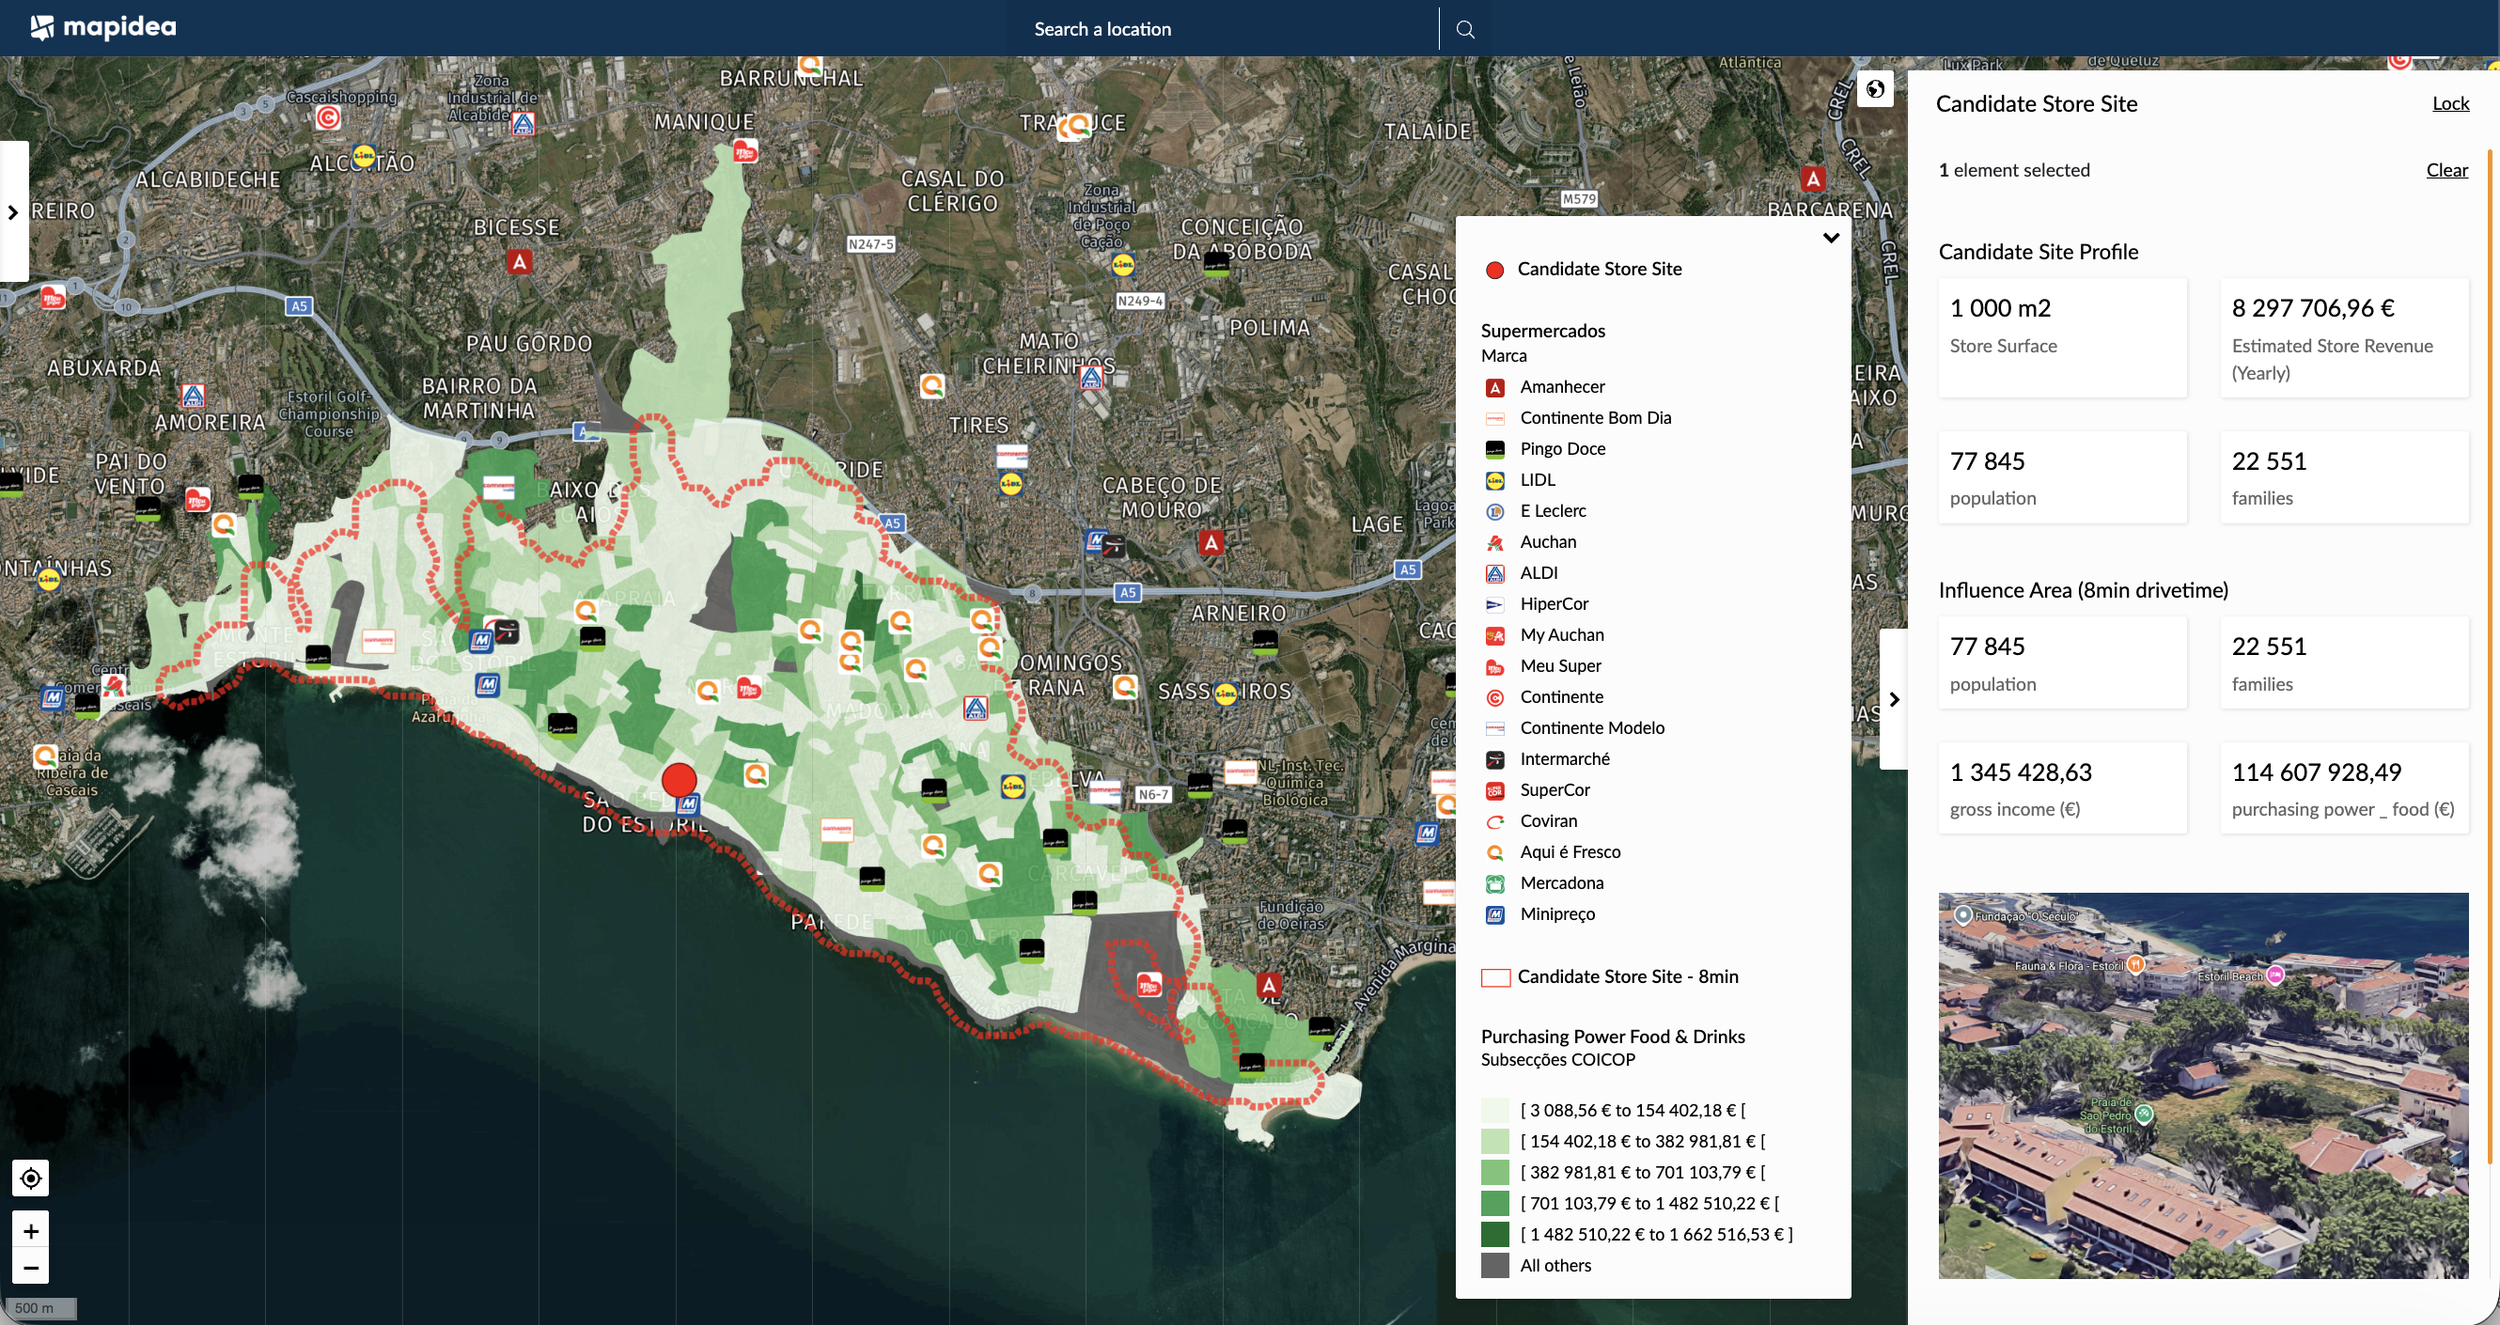2500x1325 pixels.
Task: Click Clear to deselect element
Action: tap(2446, 170)
